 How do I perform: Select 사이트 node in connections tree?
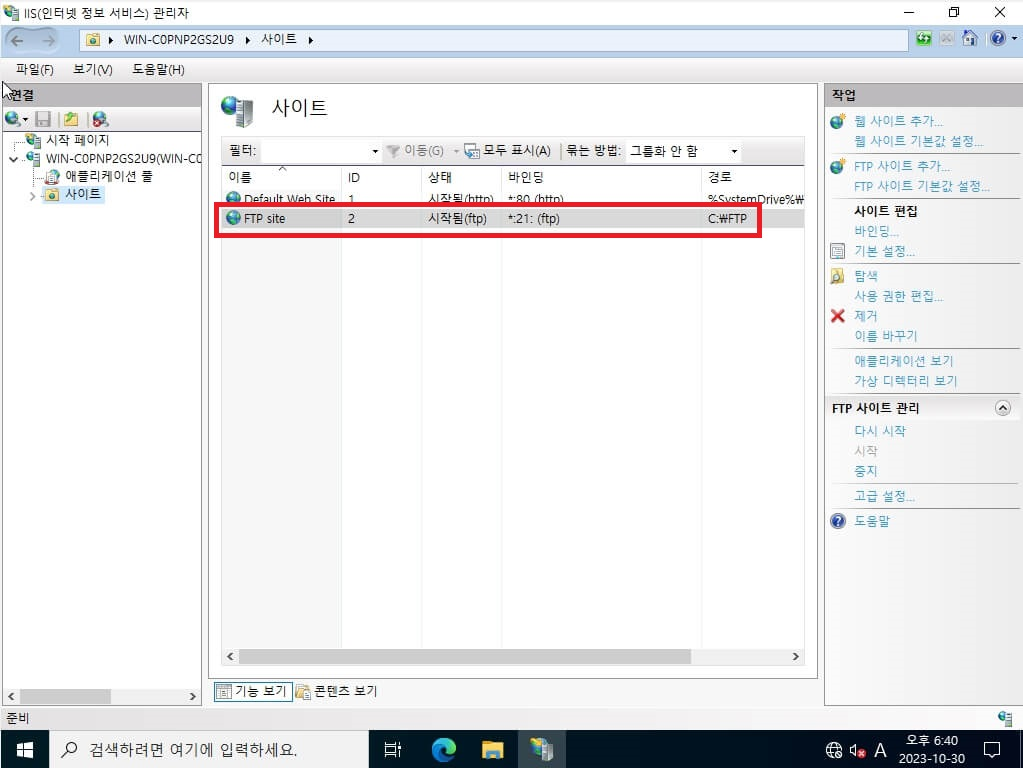tap(83, 194)
